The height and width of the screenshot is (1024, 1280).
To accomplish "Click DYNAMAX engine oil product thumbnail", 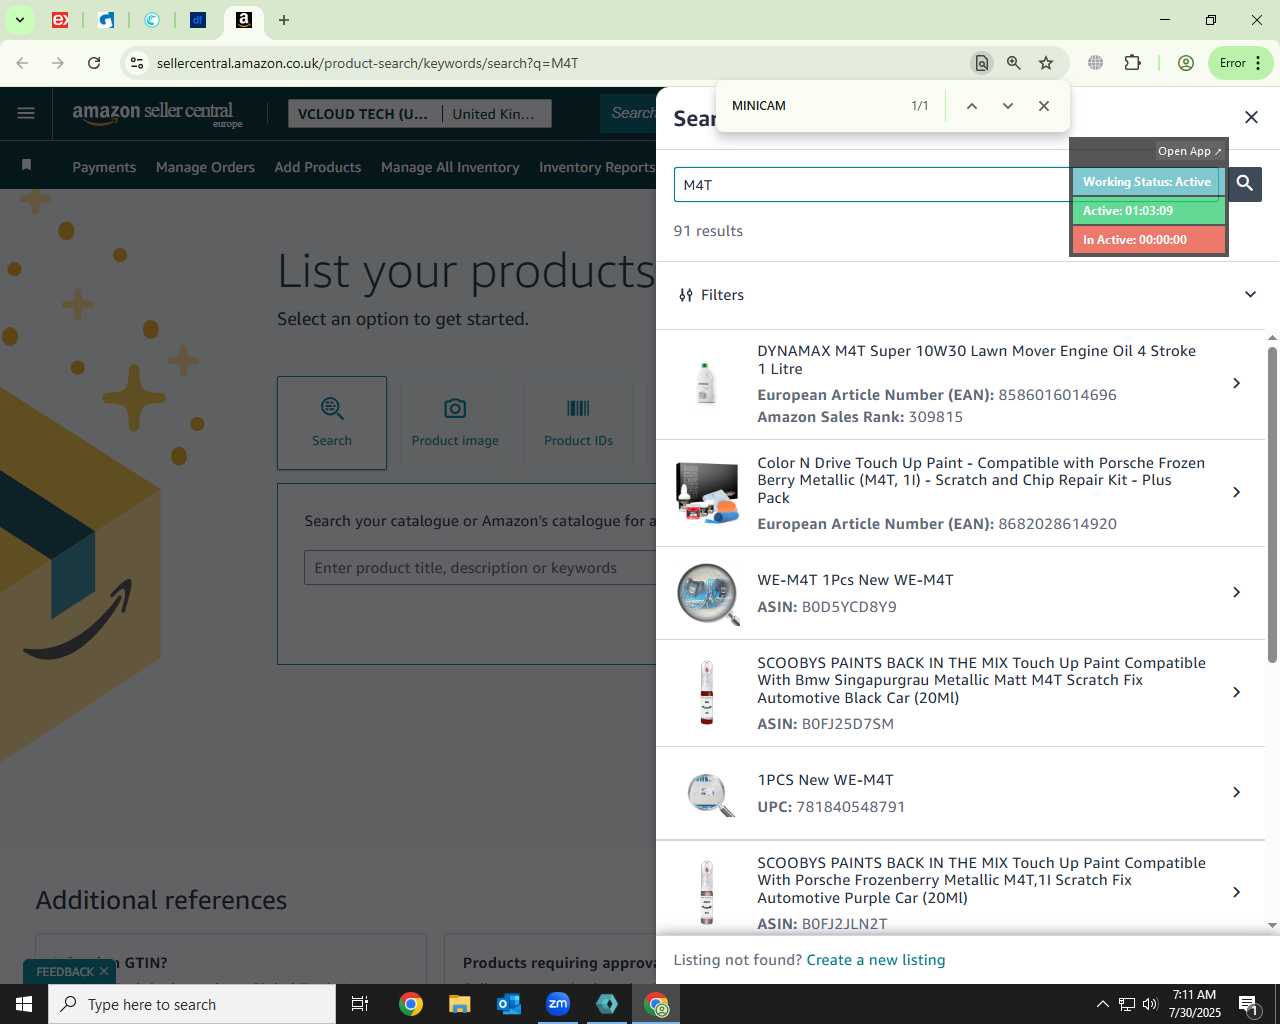I will pos(707,383).
